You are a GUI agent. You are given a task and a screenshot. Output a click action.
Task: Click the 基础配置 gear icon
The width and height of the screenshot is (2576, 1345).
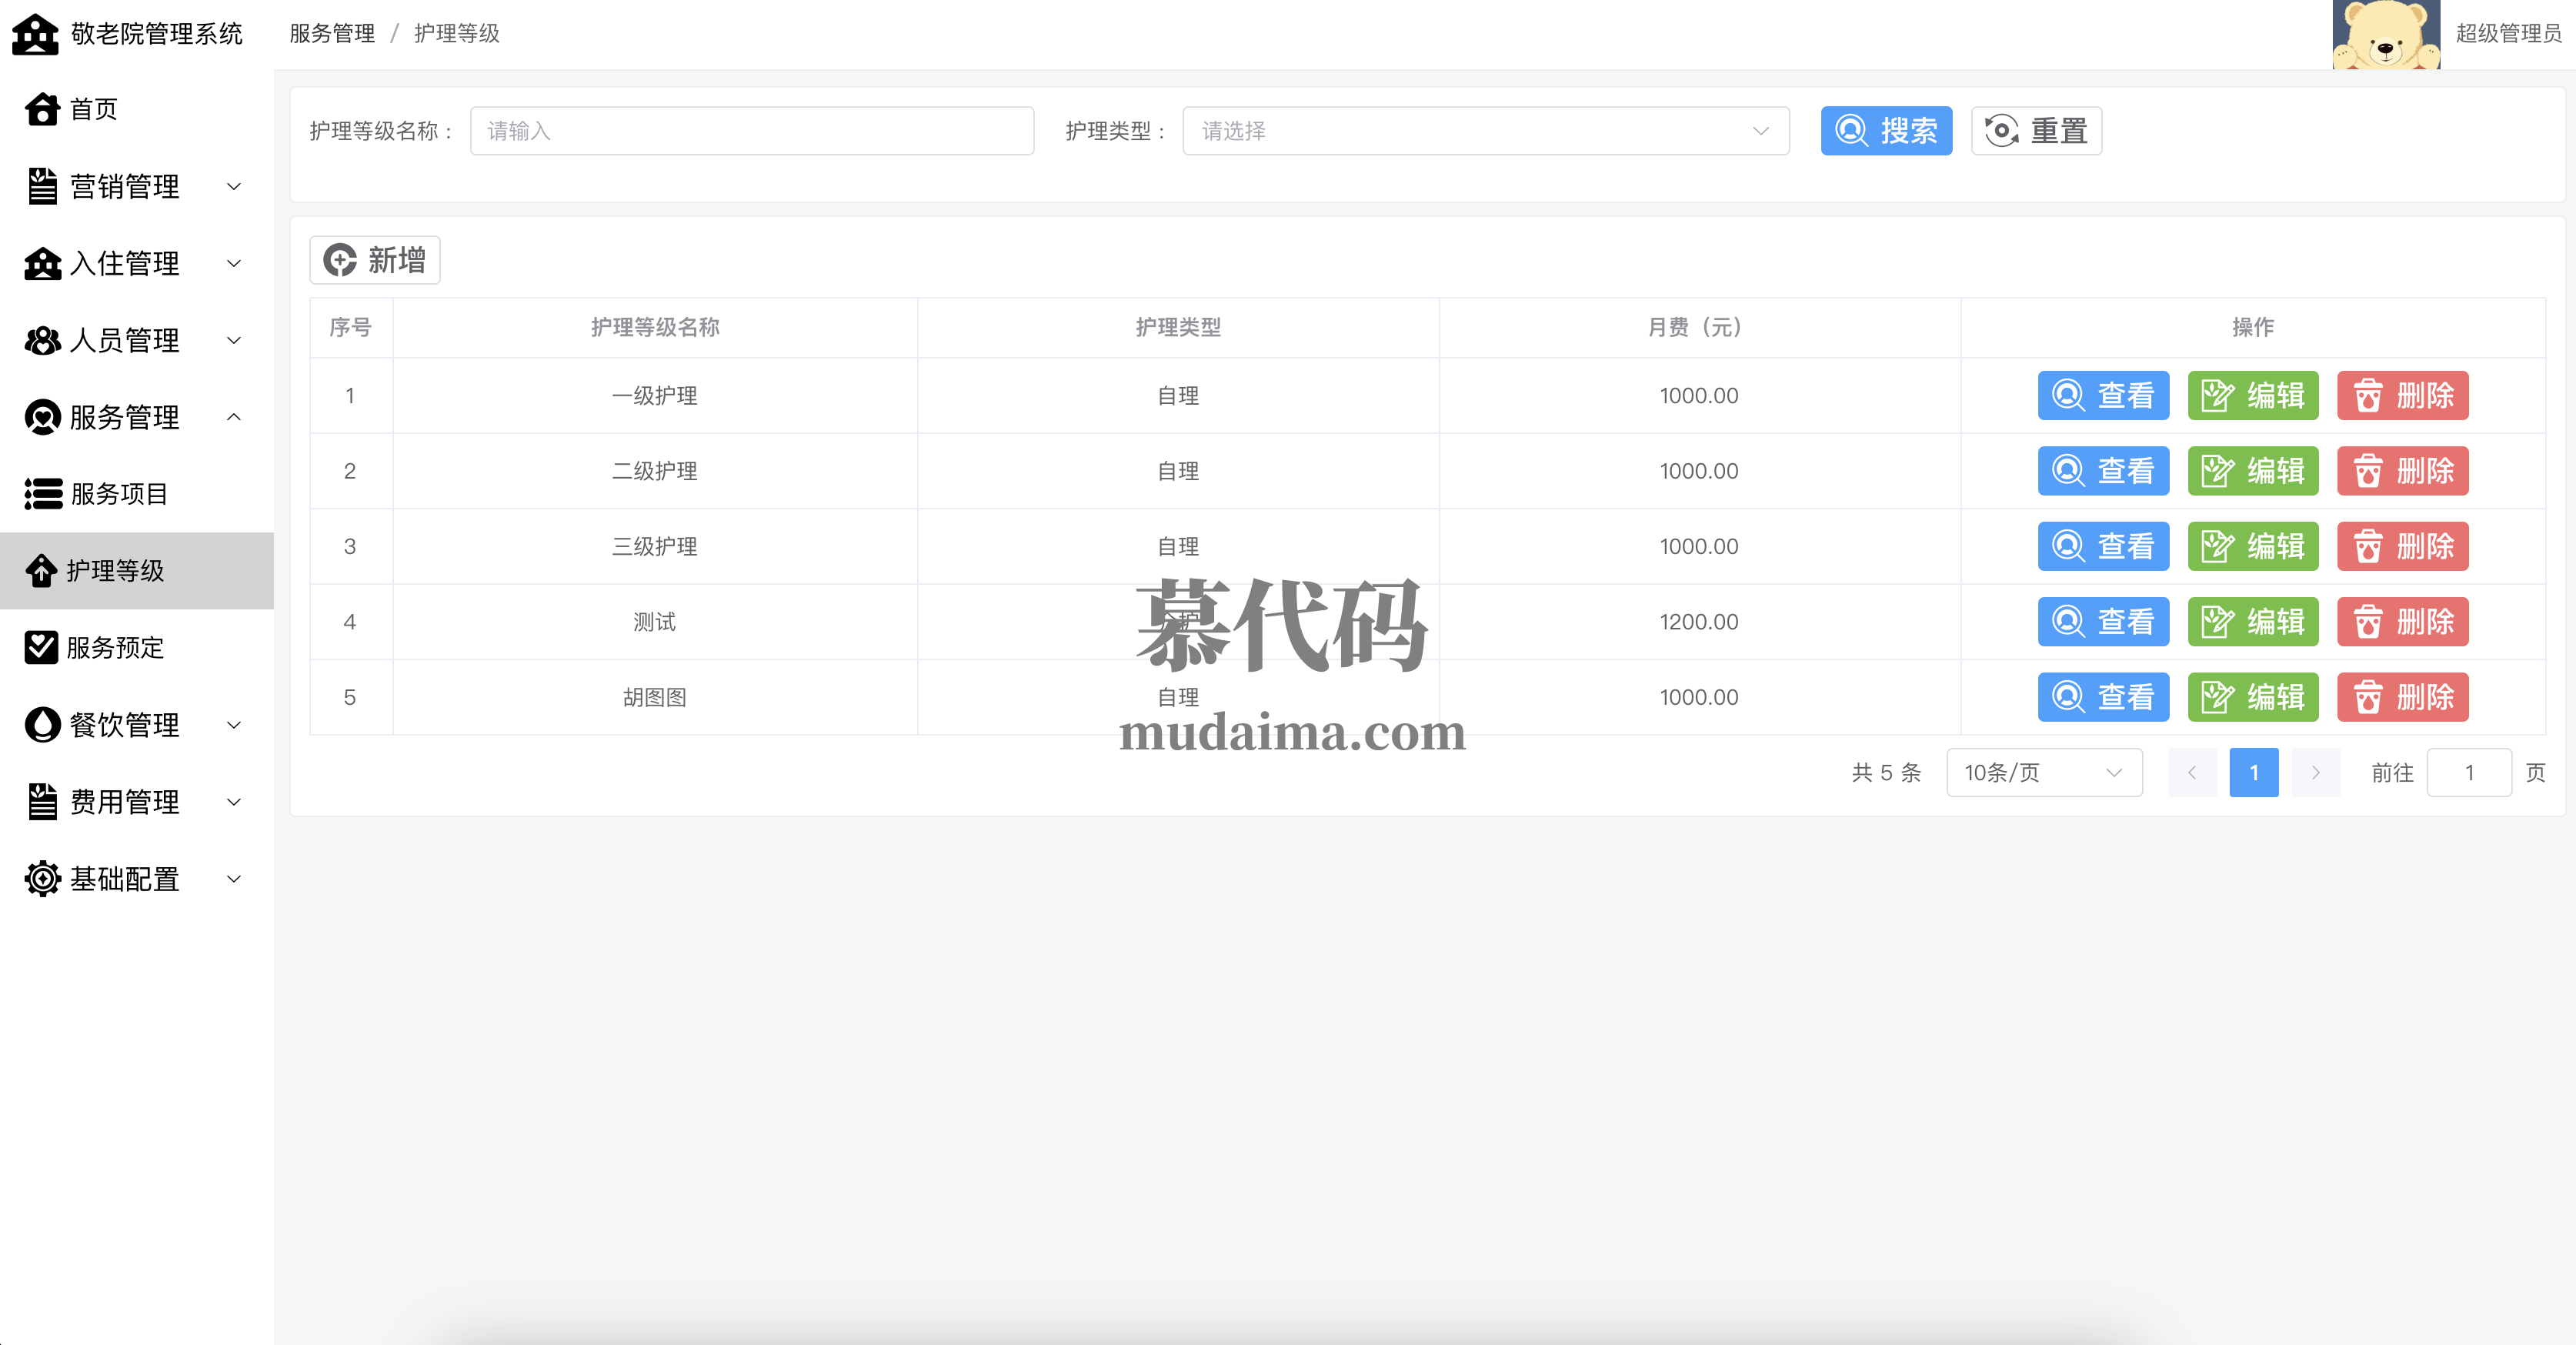click(42, 879)
